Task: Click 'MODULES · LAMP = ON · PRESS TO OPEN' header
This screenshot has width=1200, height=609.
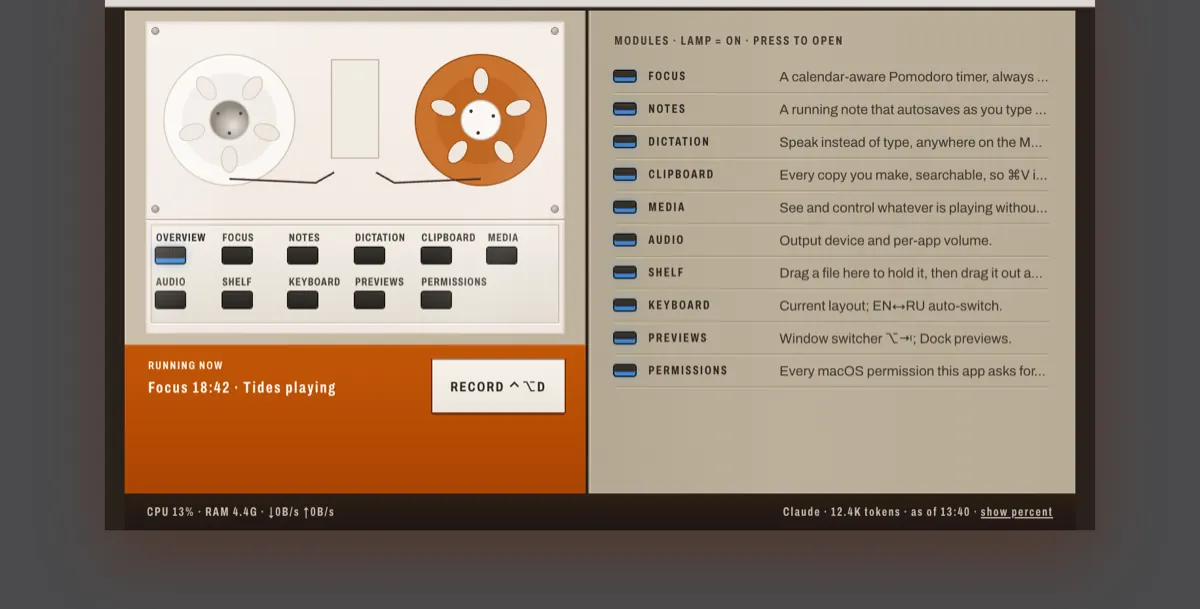Action: (x=729, y=41)
